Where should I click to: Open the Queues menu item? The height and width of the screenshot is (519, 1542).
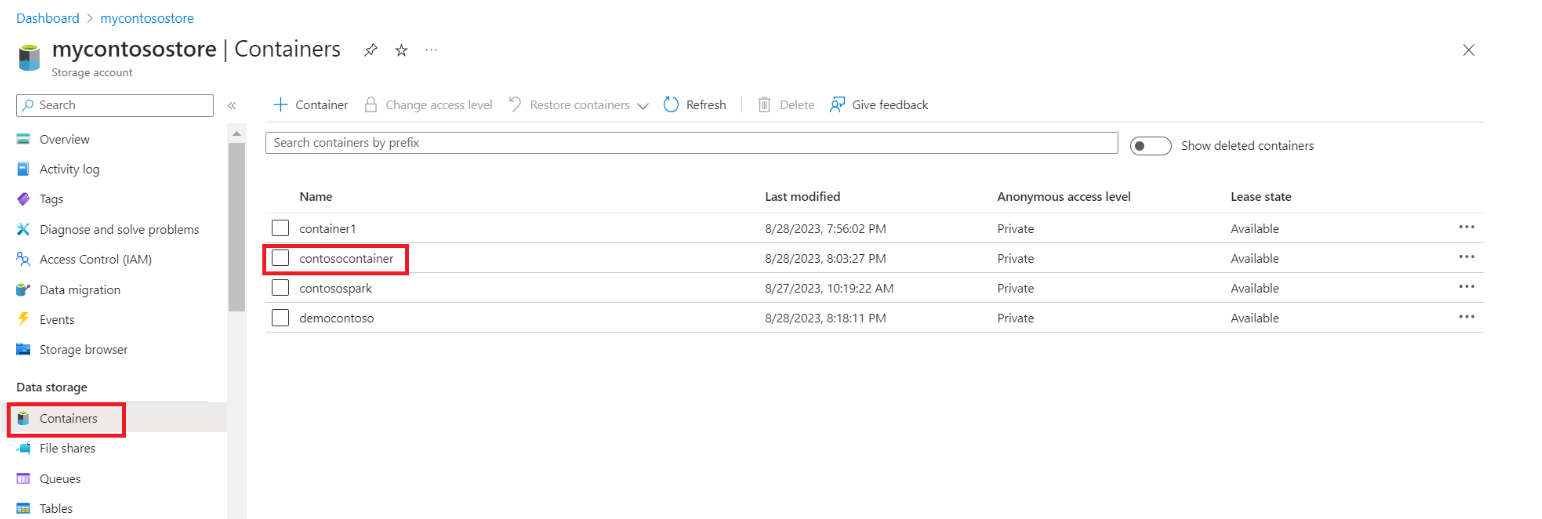pos(60,478)
